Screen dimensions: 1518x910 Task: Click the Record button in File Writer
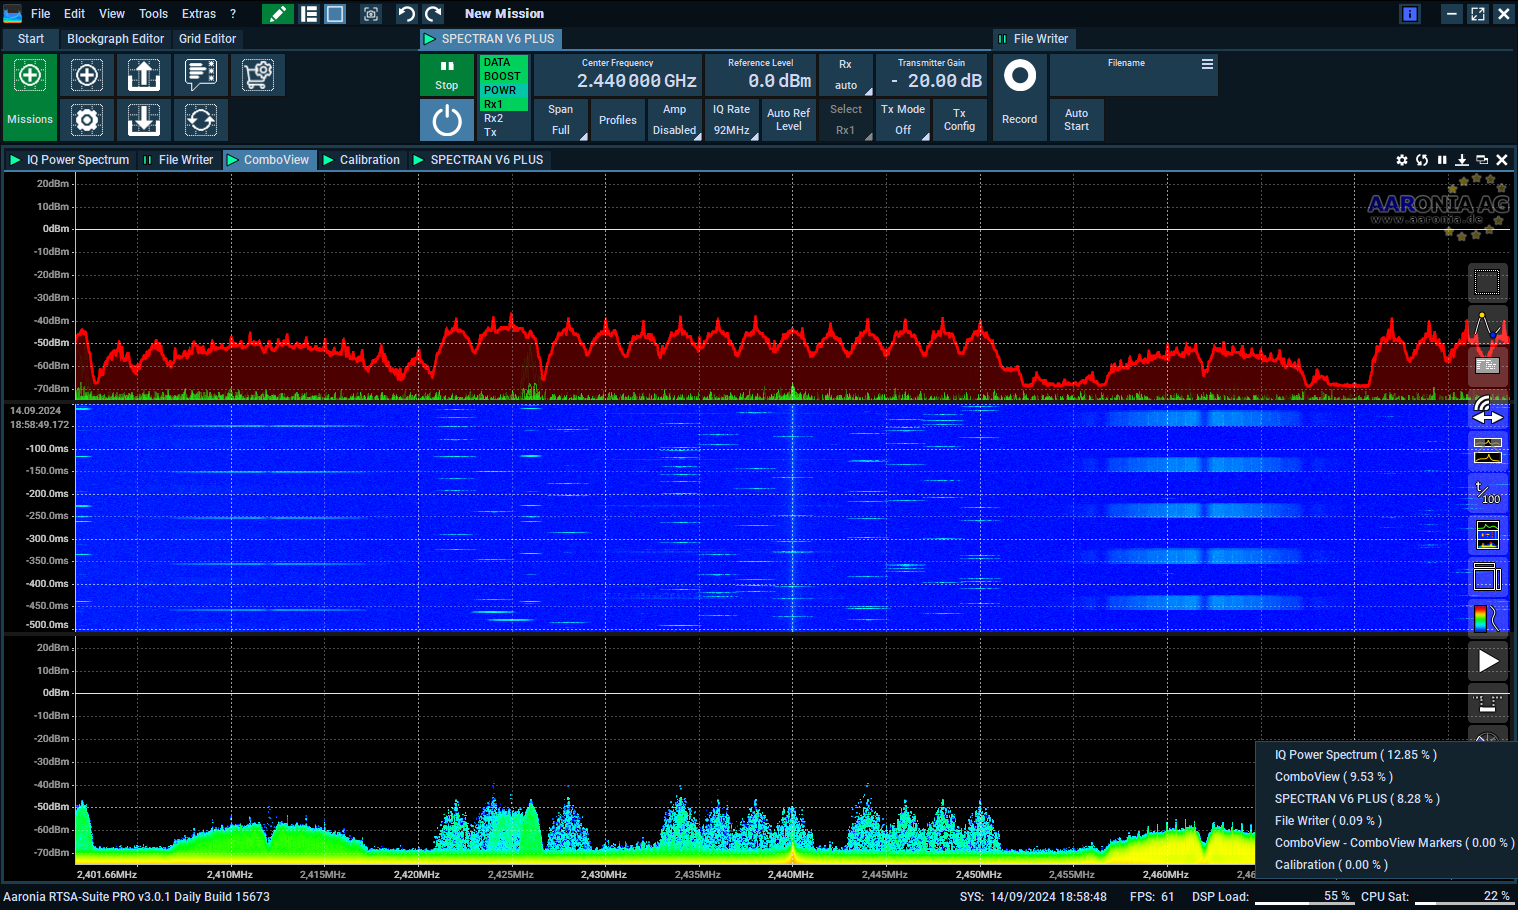coord(1020,97)
